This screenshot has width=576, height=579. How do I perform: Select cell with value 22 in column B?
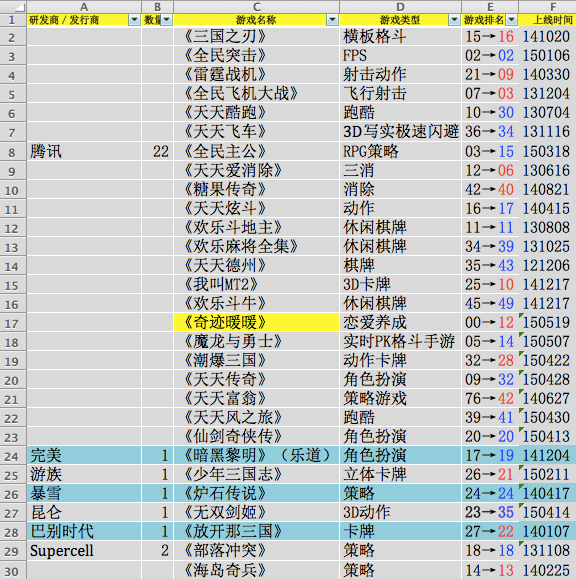click(x=158, y=151)
